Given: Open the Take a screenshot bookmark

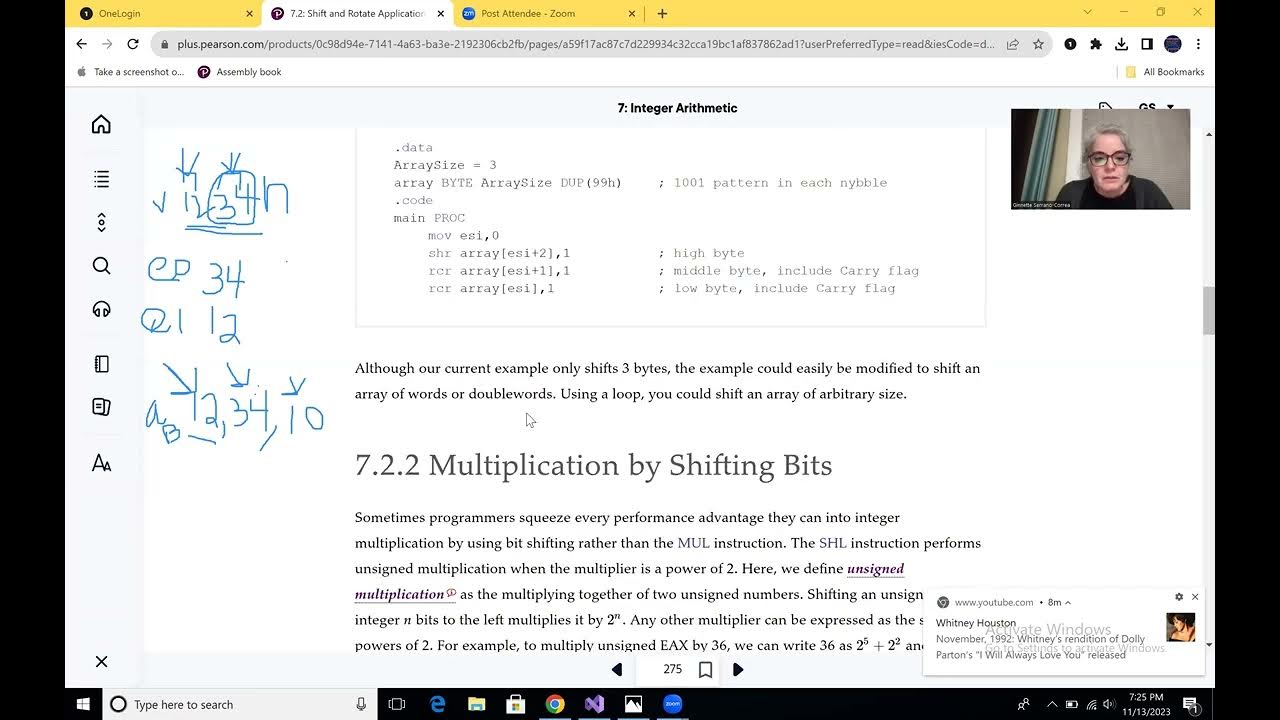Looking at the screenshot, I should (131, 72).
